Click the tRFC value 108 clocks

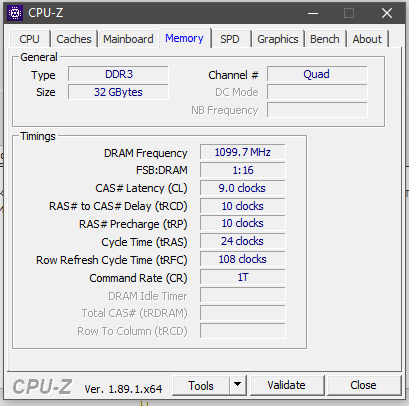point(243,259)
